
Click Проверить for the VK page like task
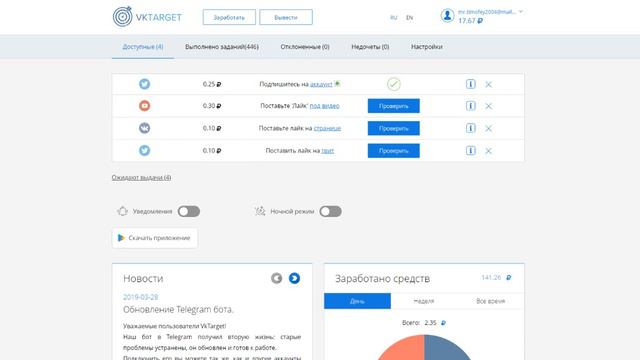[393, 128]
